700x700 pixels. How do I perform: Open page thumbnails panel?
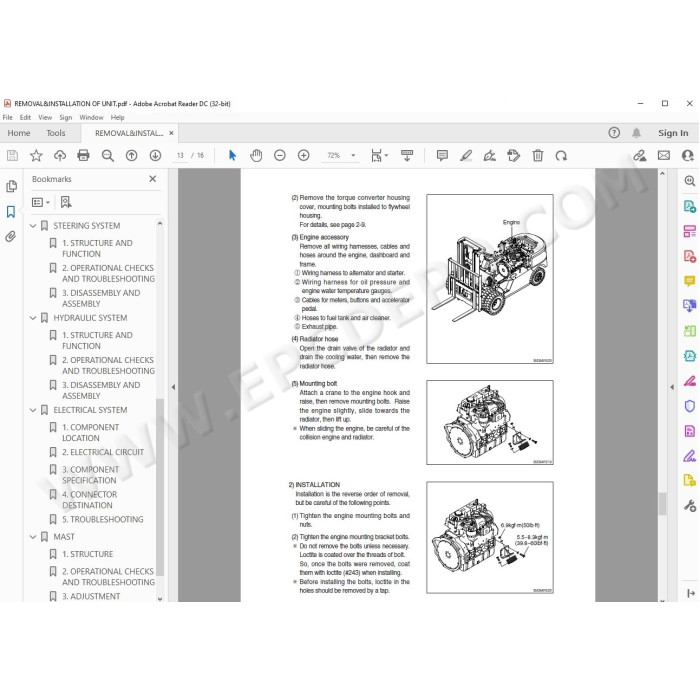[11, 186]
